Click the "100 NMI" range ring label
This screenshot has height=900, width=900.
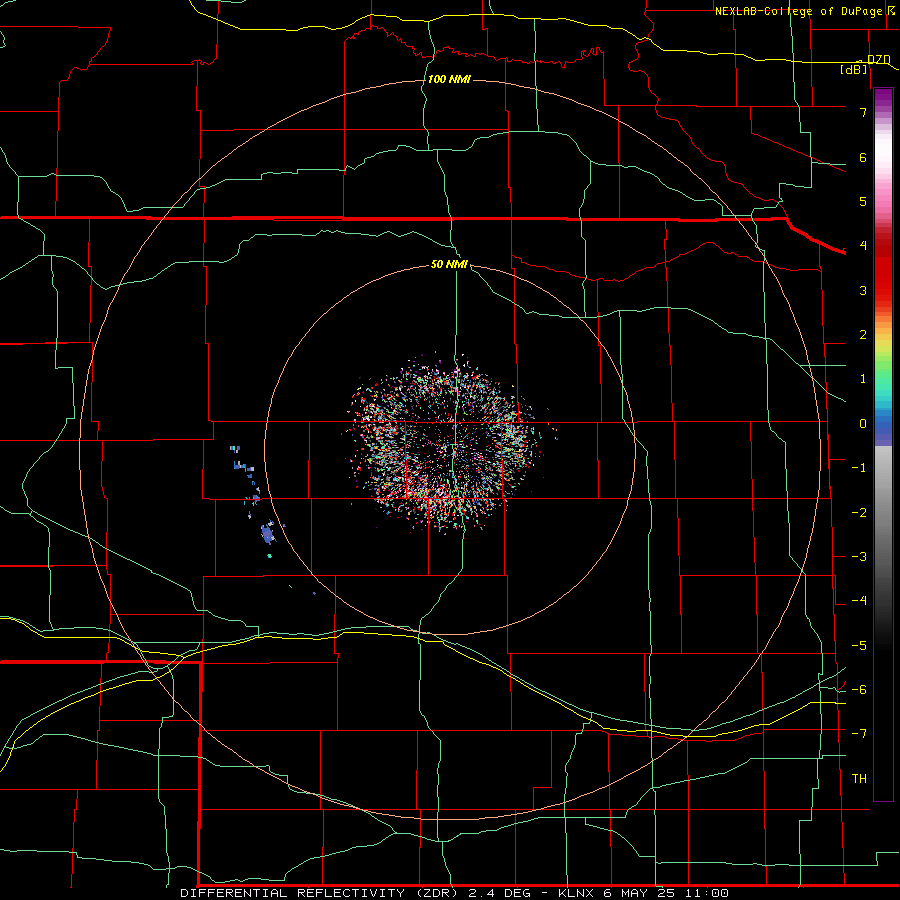pyautogui.click(x=449, y=79)
